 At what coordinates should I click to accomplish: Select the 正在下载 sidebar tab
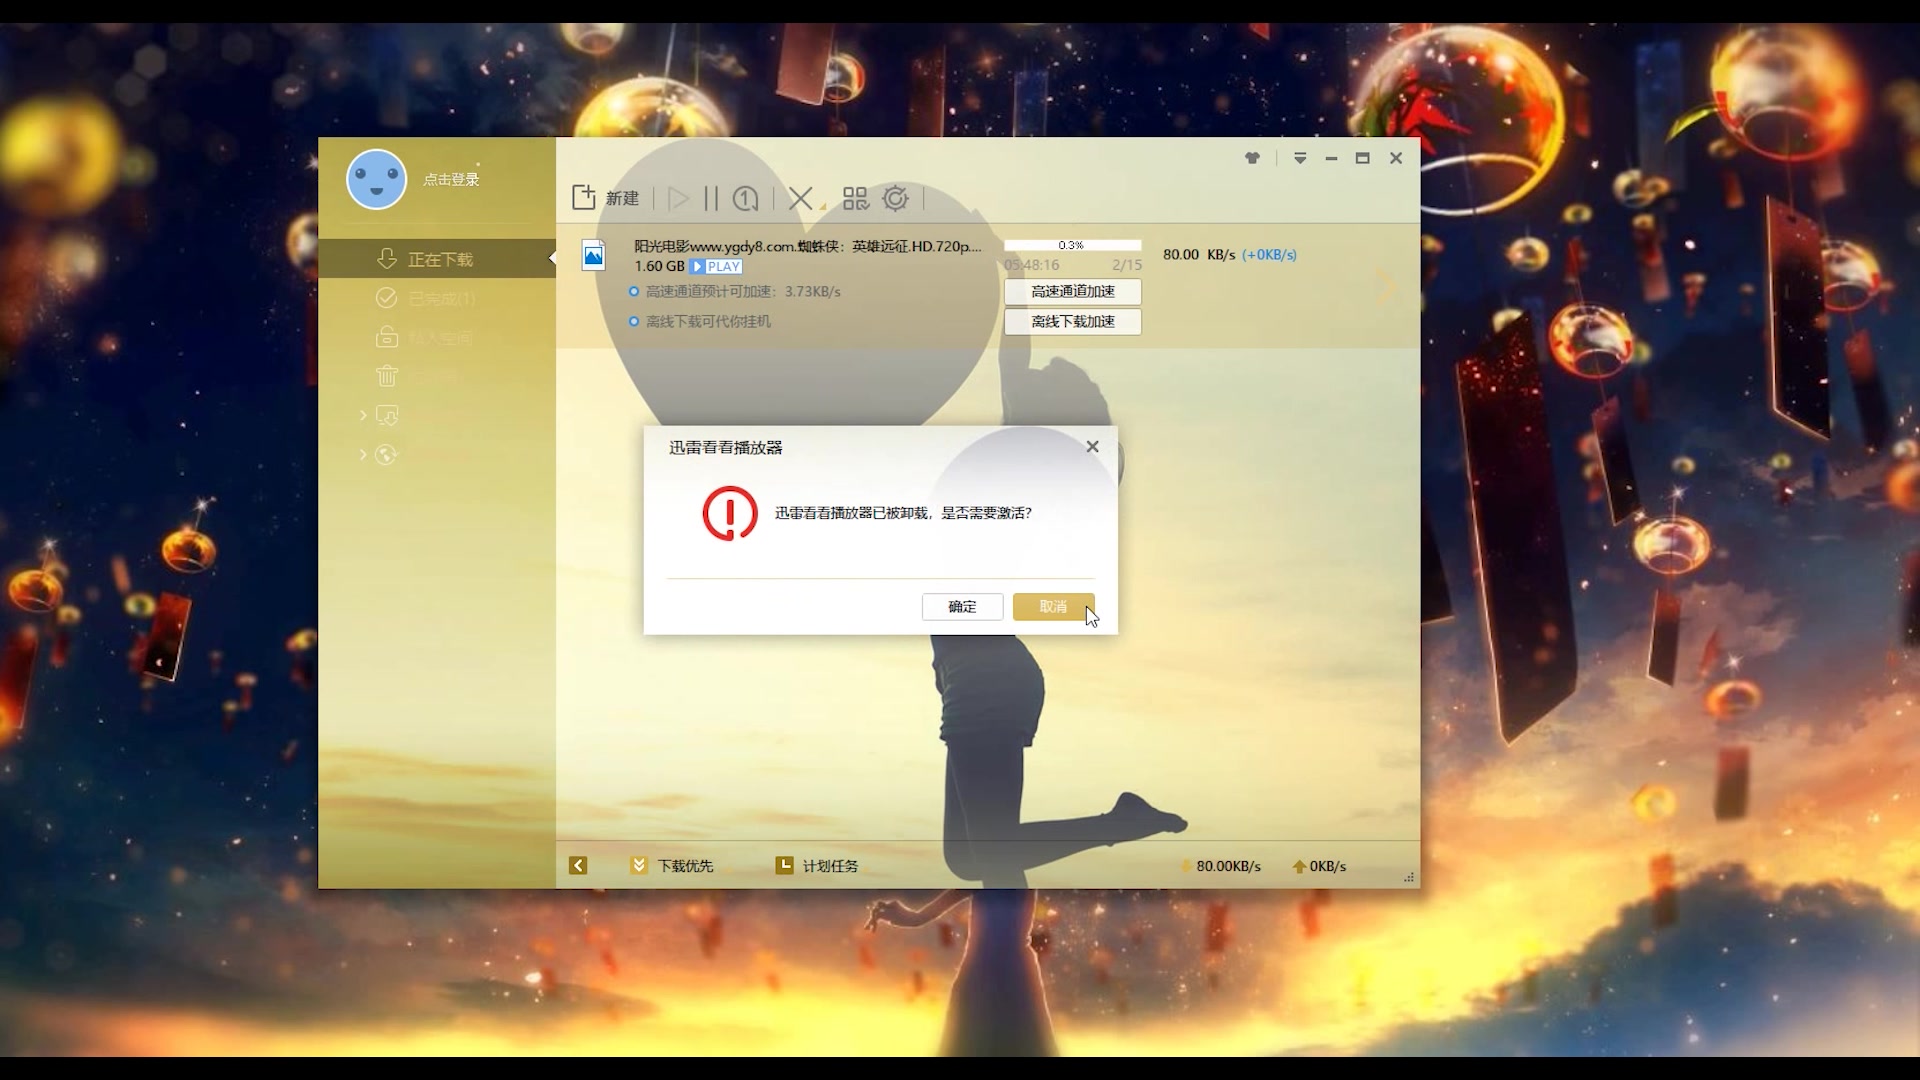[437, 259]
